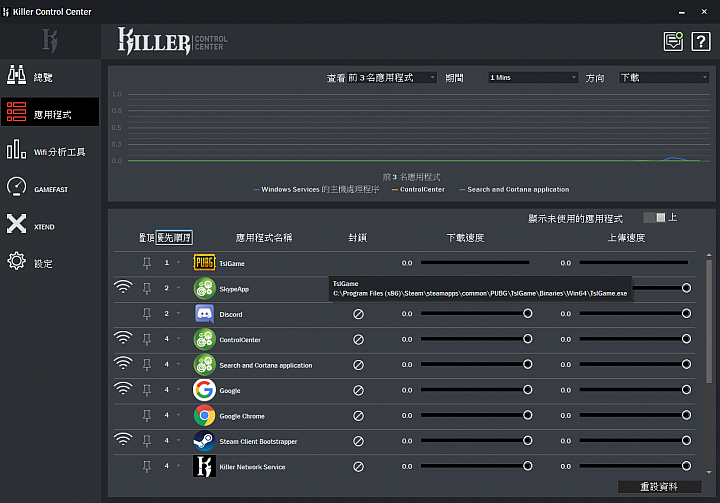Viewport: 720px width, 503px height.
Task: Open priority dropdown for TslGame
Action: tap(179, 263)
